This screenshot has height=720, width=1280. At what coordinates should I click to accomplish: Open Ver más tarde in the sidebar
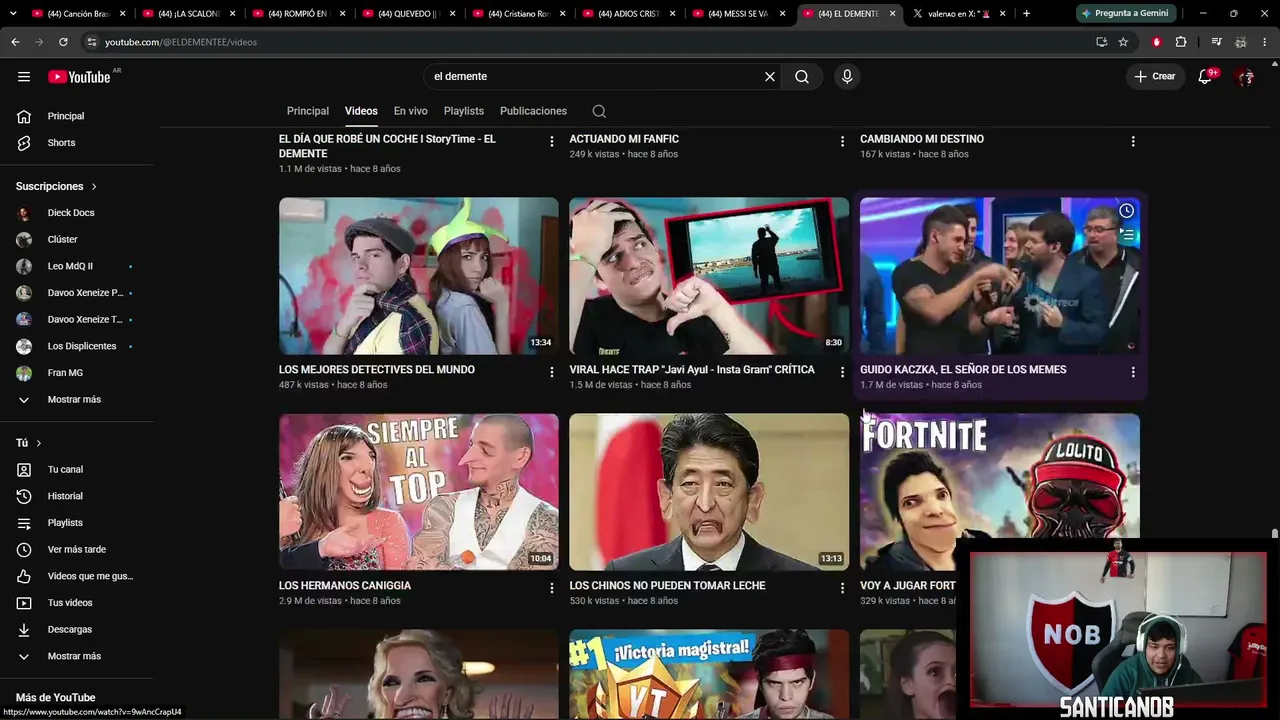click(x=77, y=549)
